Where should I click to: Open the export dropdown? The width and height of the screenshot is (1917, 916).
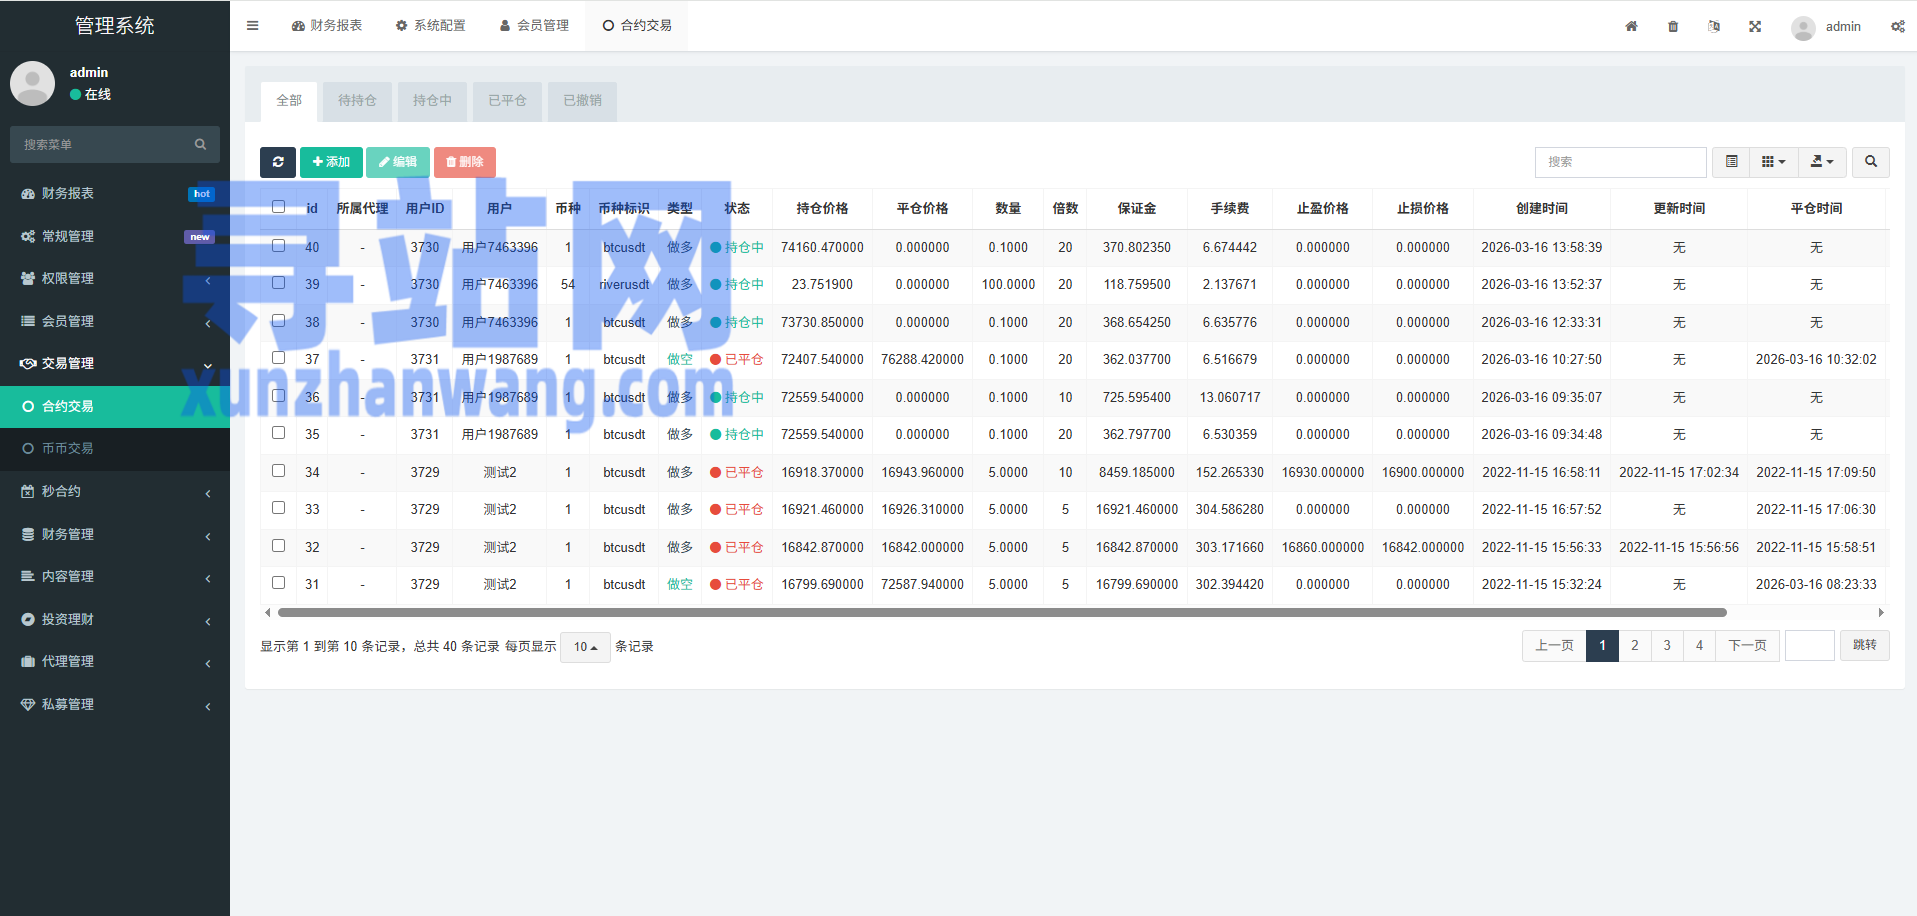click(x=1822, y=162)
